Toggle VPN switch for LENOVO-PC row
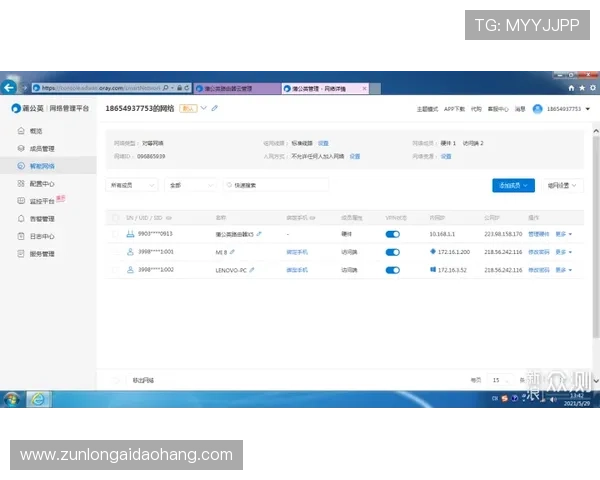Image resolution: width=600 pixels, height=480 pixels. coord(393,270)
